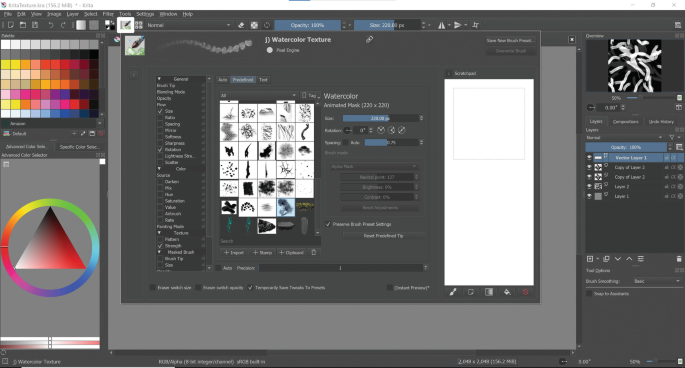
Task: Open Brush Smoothing Basic dropdown
Action: click(657, 281)
